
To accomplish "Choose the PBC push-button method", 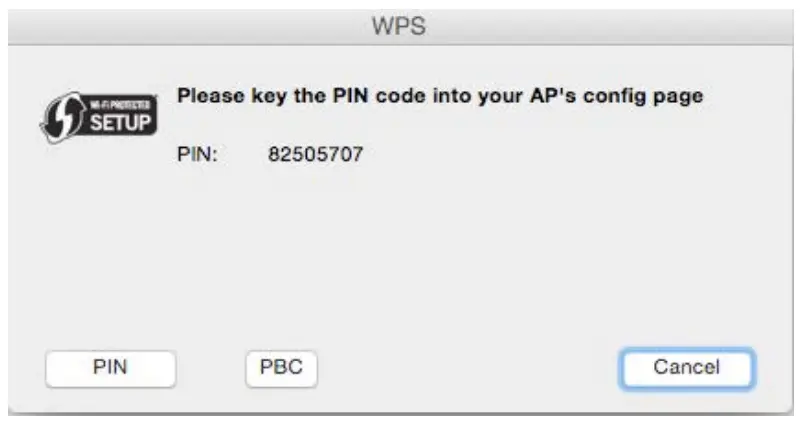I will click(281, 367).
